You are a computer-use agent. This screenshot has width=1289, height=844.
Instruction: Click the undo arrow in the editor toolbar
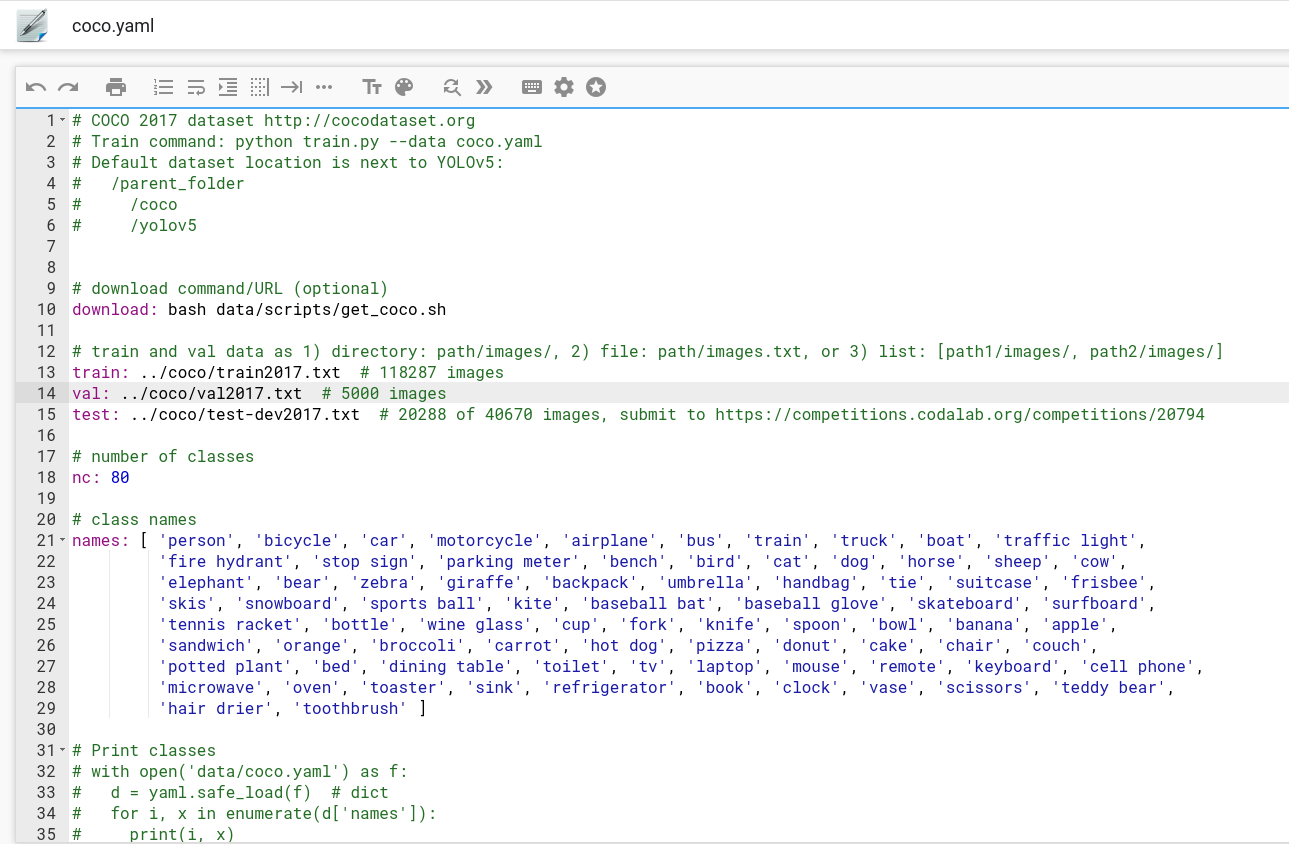tap(36, 87)
